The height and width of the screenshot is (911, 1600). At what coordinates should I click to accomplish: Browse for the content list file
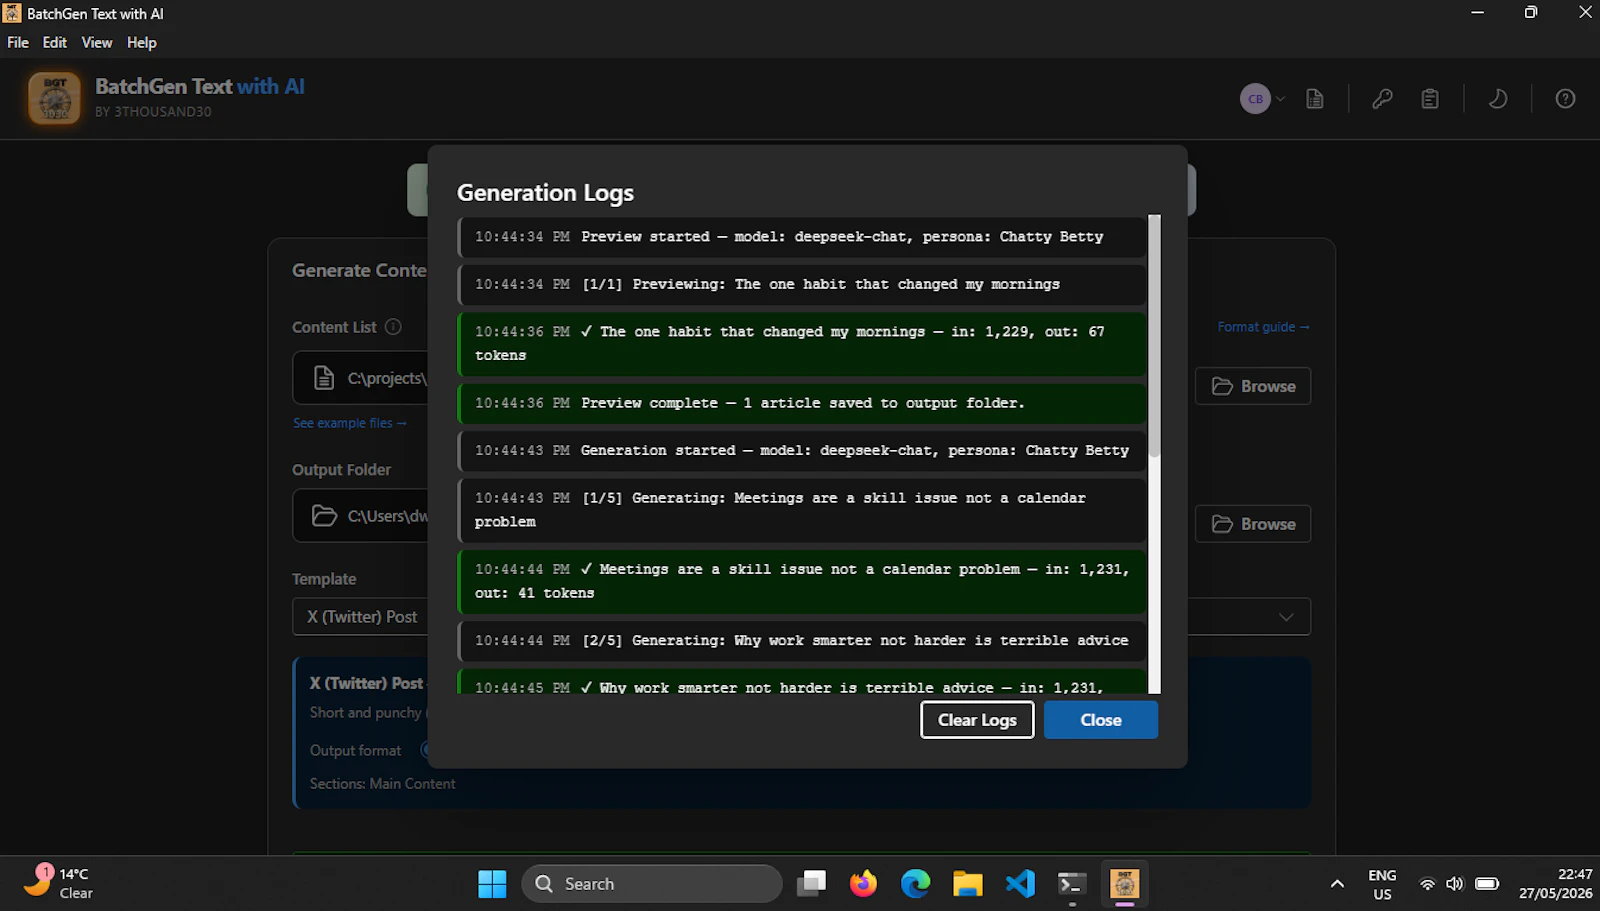pyautogui.click(x=1253, y=386)
